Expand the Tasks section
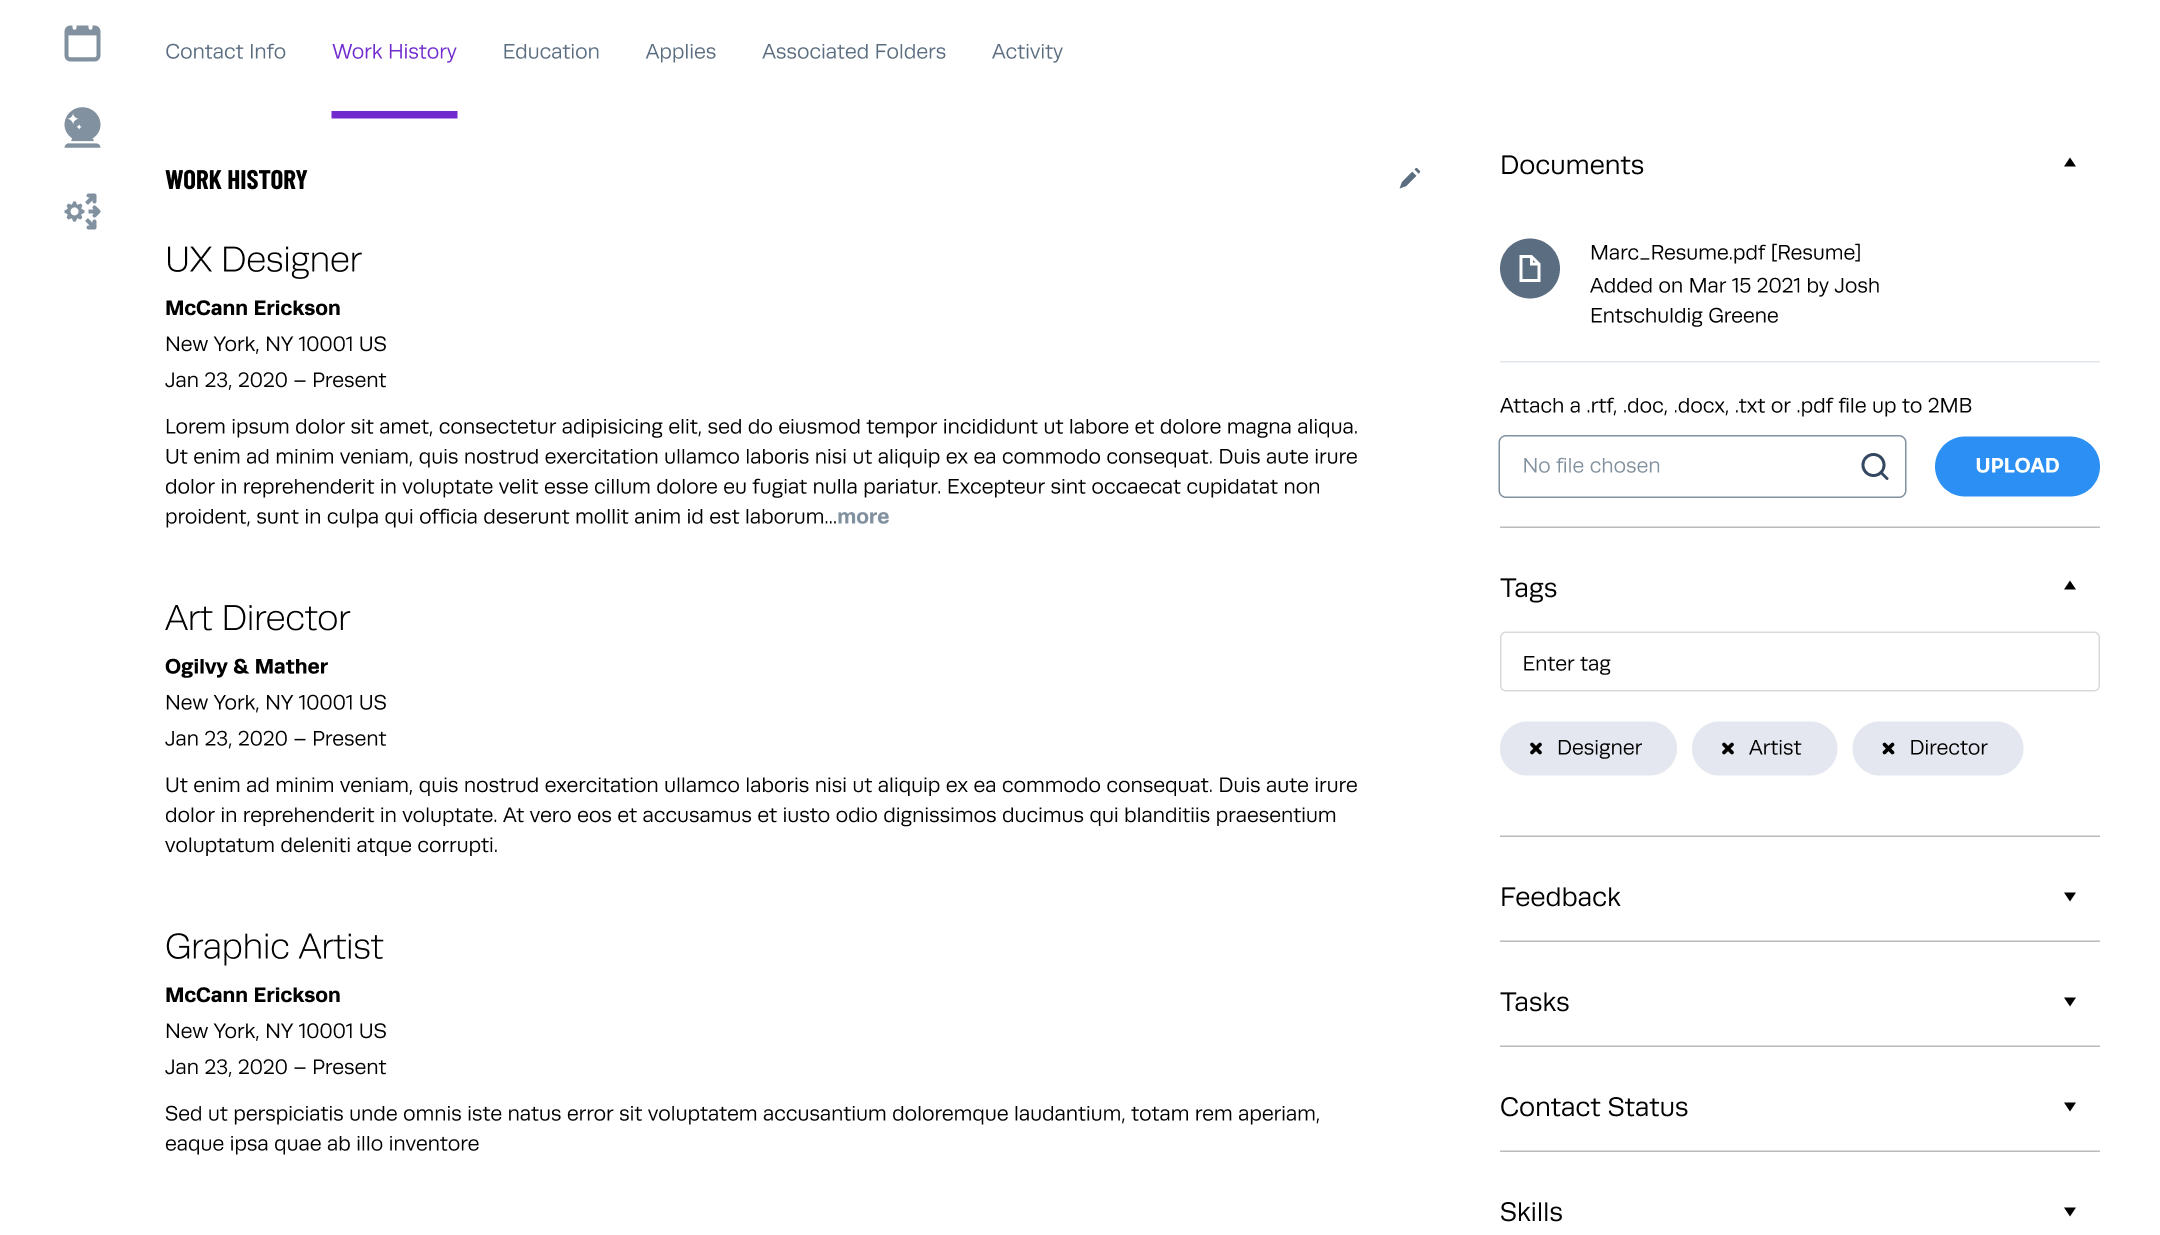Viewport: 2160px width, 1235px height. tap(2069, 1002)
